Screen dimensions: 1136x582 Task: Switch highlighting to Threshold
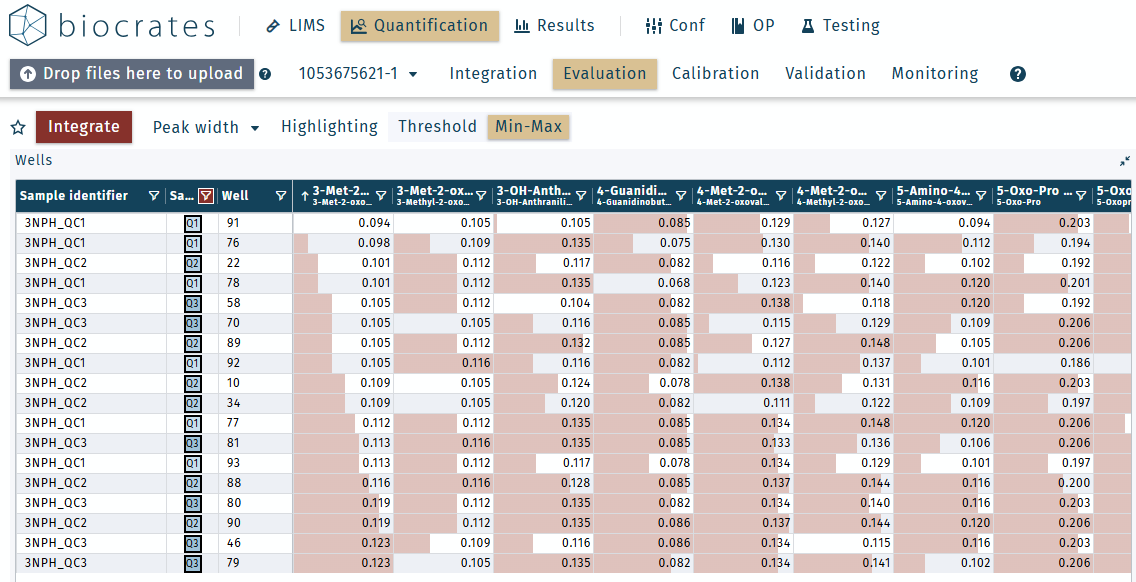(438, 127)
